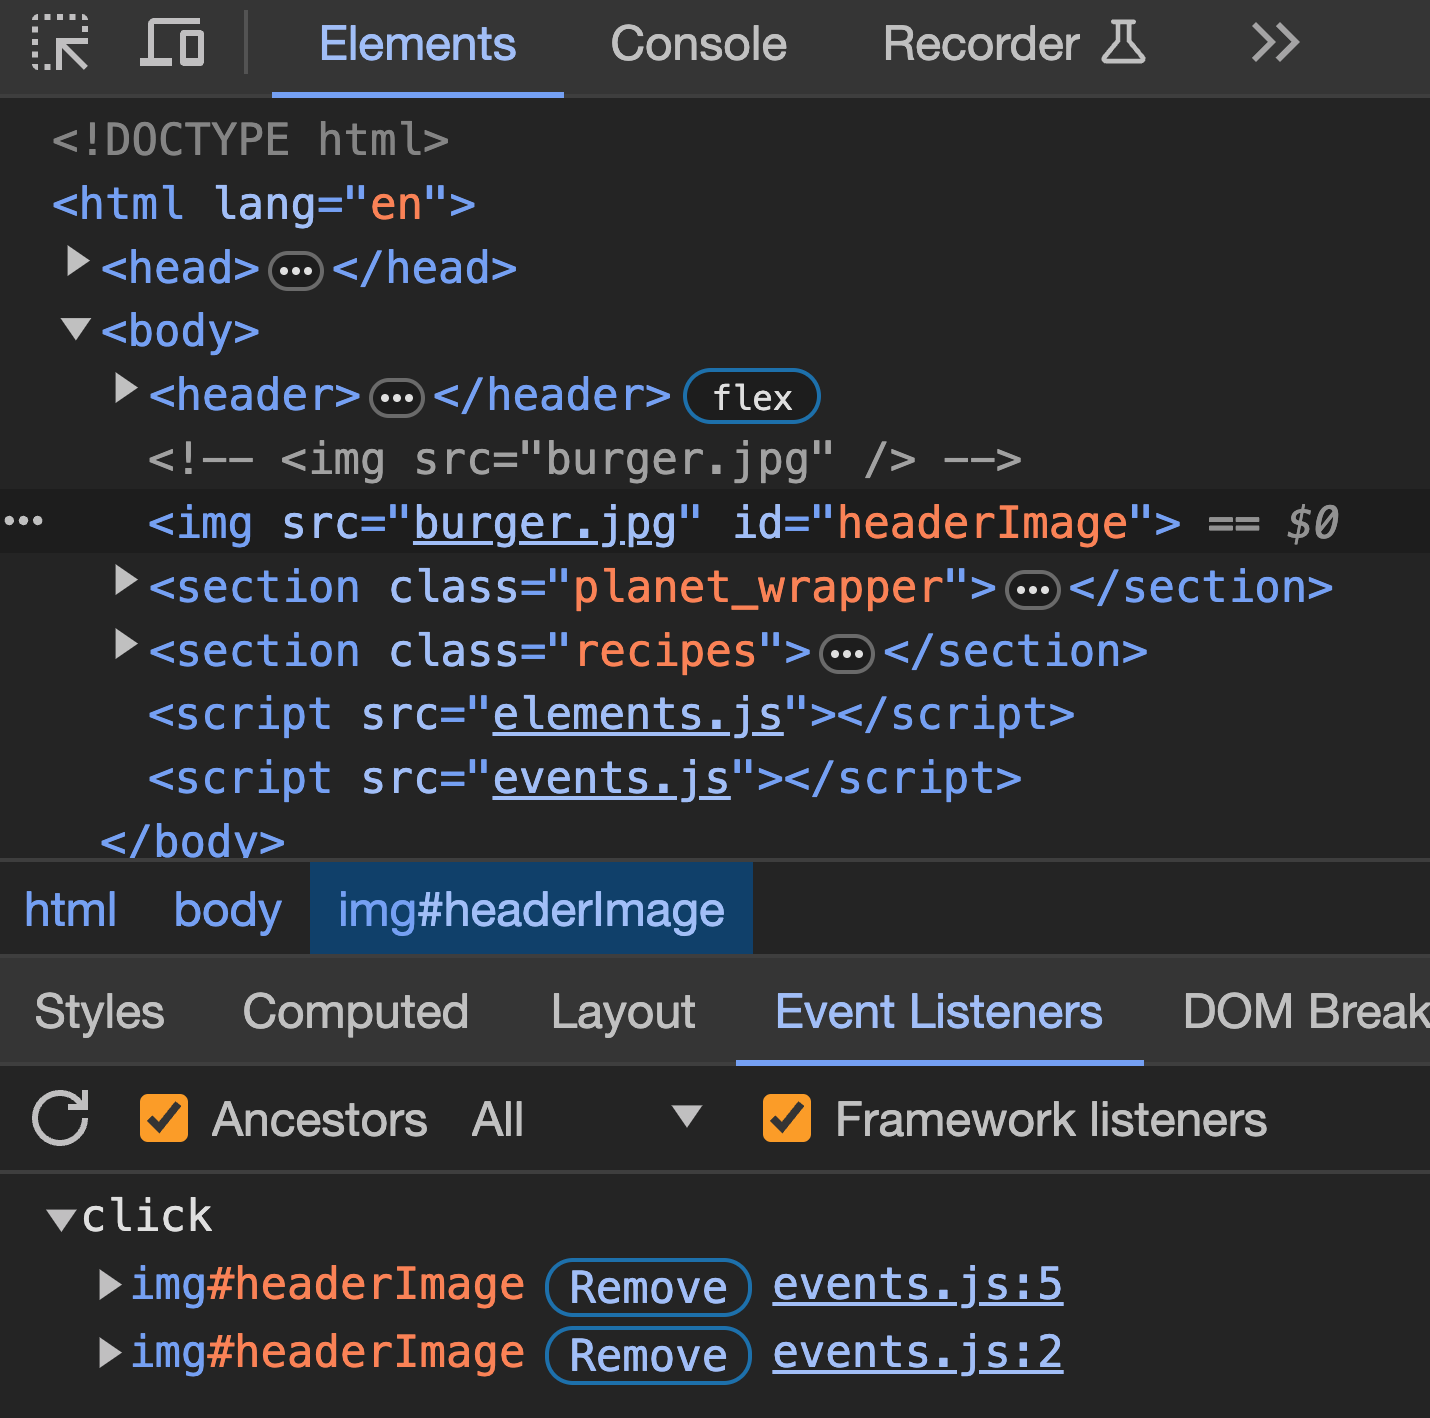Click the recipes section ellipsis badge
This screenshot has width=1430, height=1418.
coord(847,655)
